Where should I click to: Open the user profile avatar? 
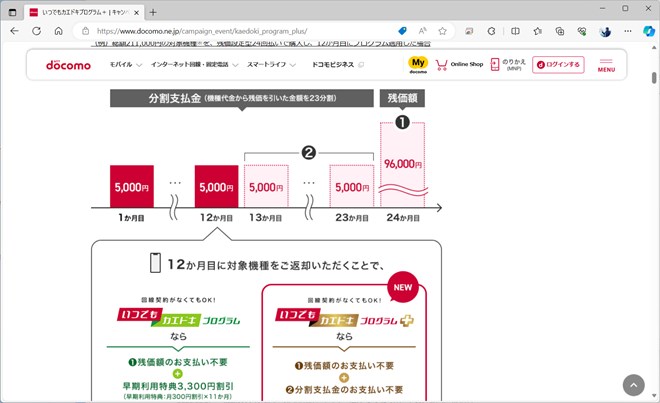[605, 31]
